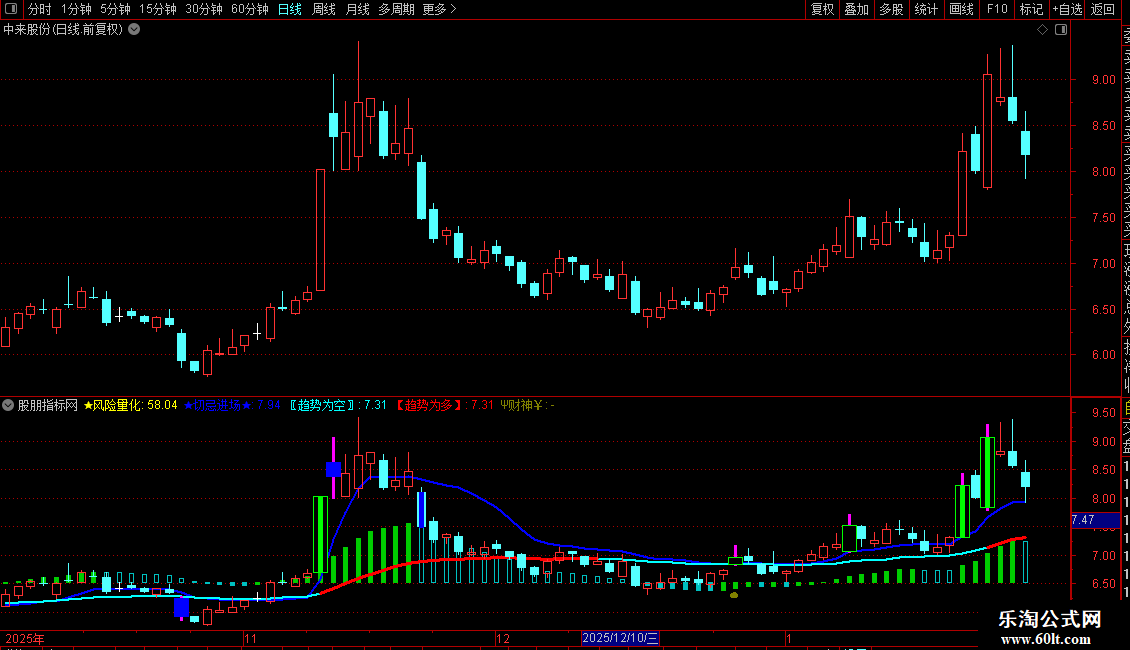This screenshot has height=650, width=1130.
Task: Select the 30分钟 period tab
Action: click(x=204, y=9)
